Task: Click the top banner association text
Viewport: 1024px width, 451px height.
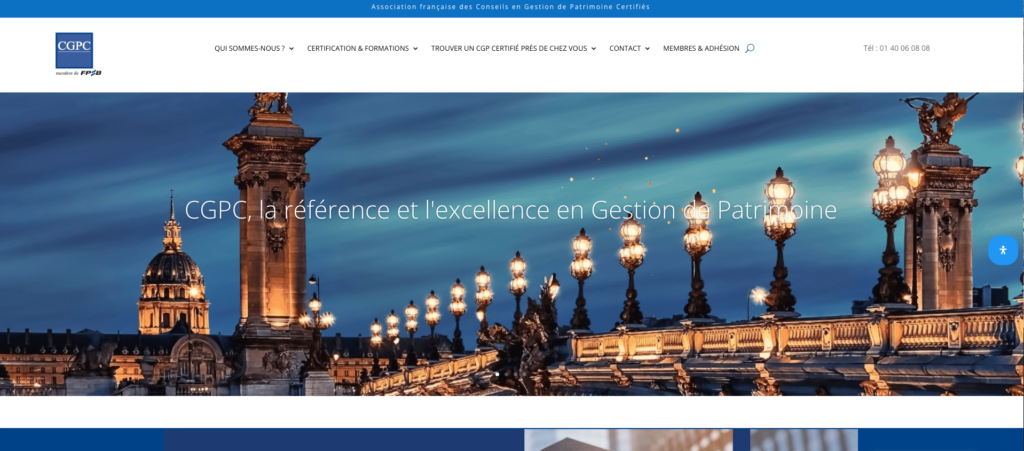Action: [511, 7]
